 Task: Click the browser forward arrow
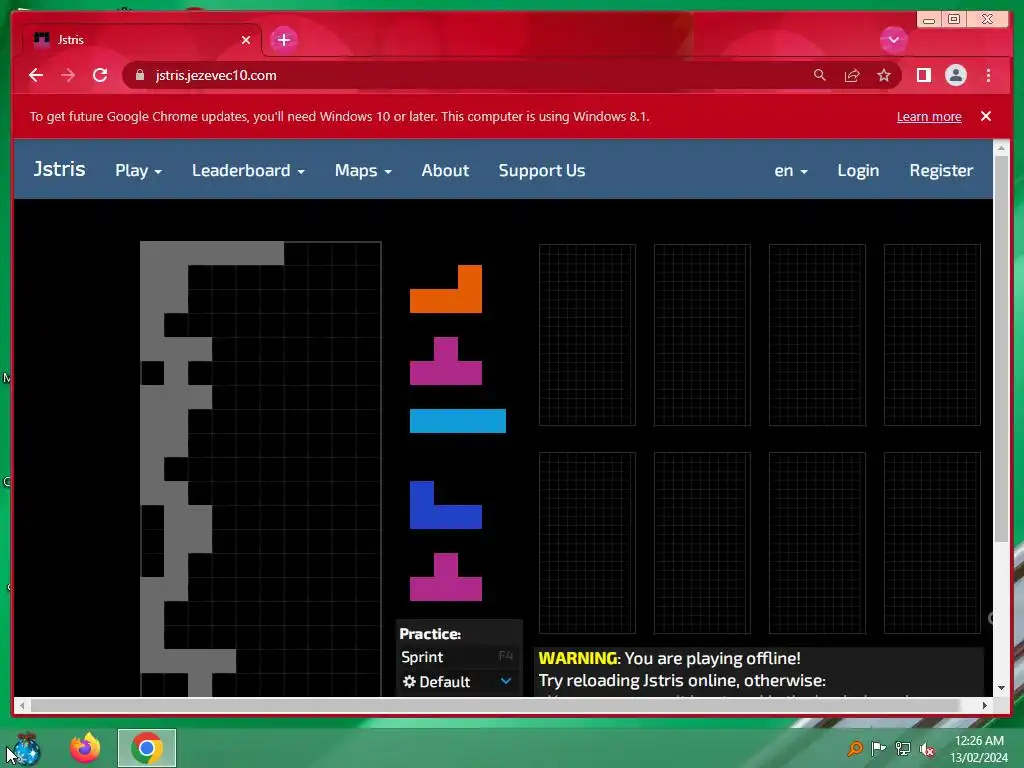coord(68,75)
